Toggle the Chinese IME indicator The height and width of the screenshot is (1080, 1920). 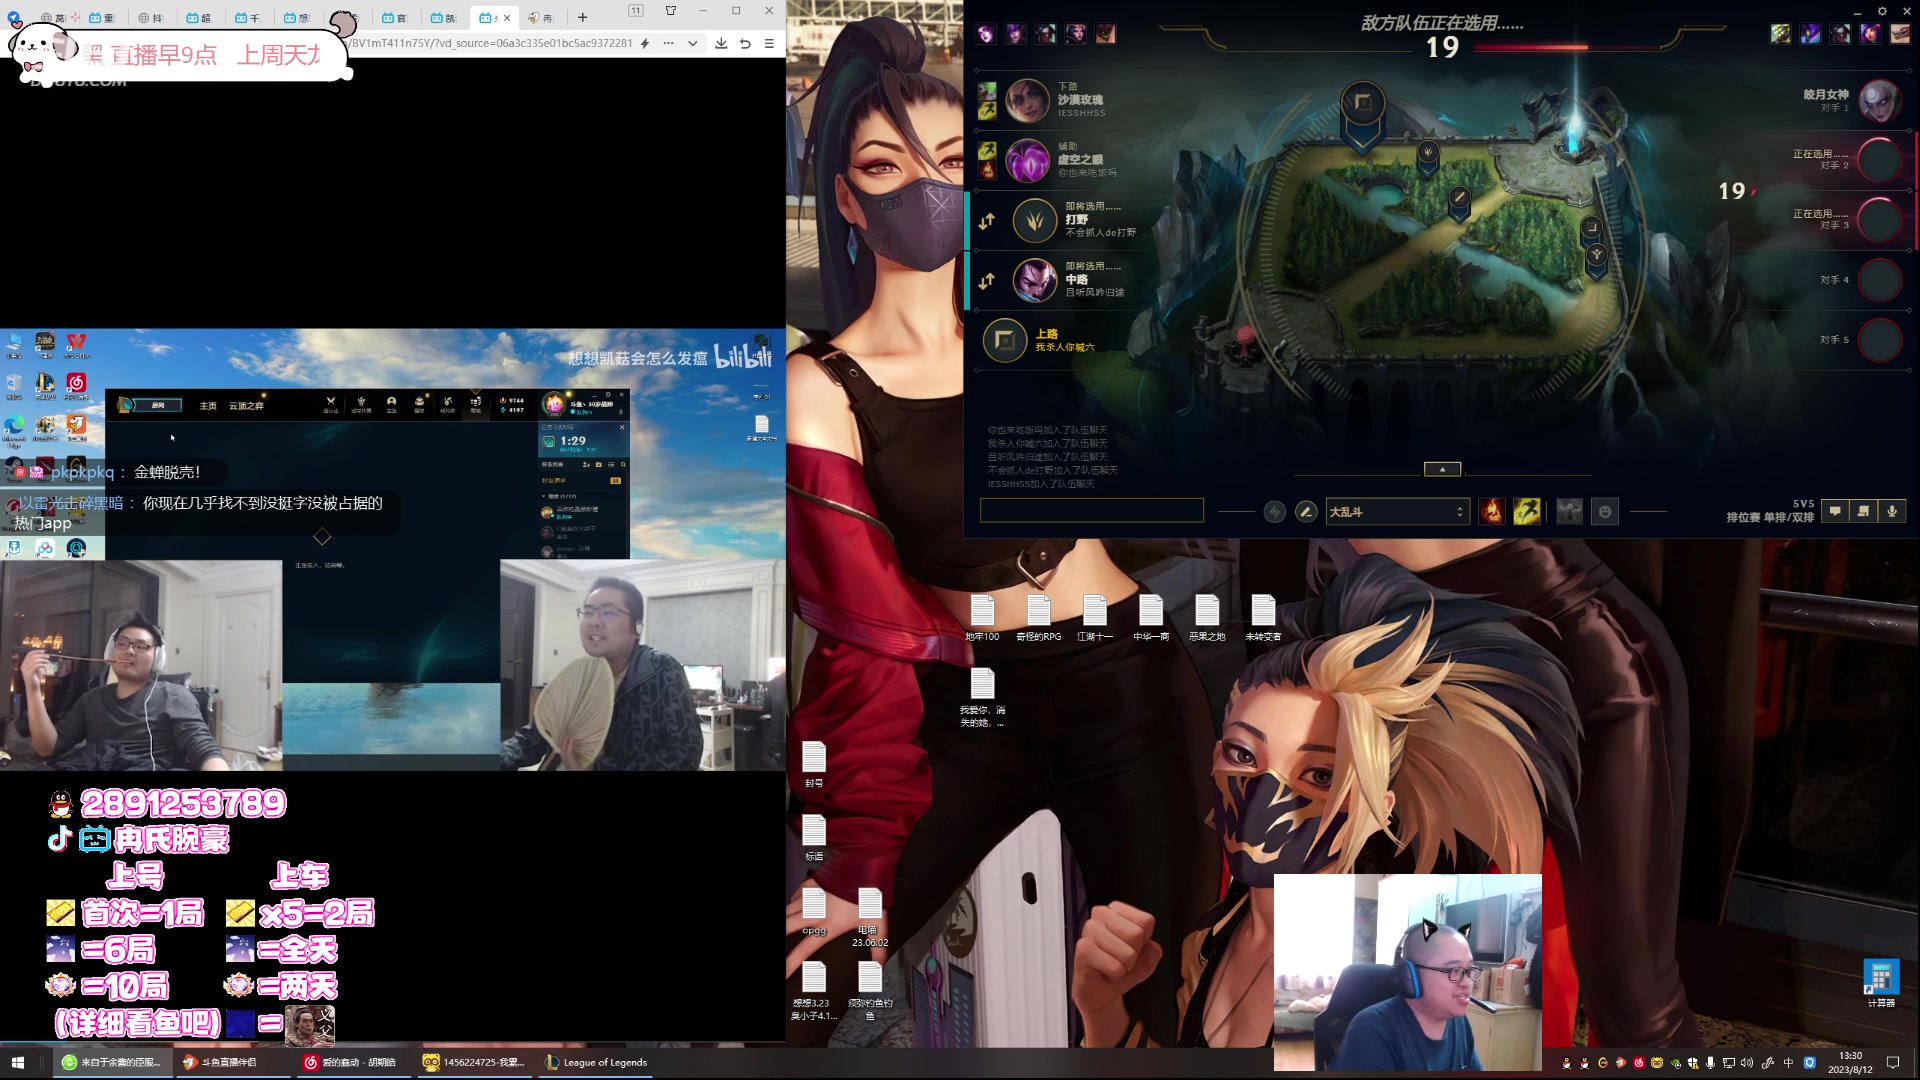[1788, 1062]
